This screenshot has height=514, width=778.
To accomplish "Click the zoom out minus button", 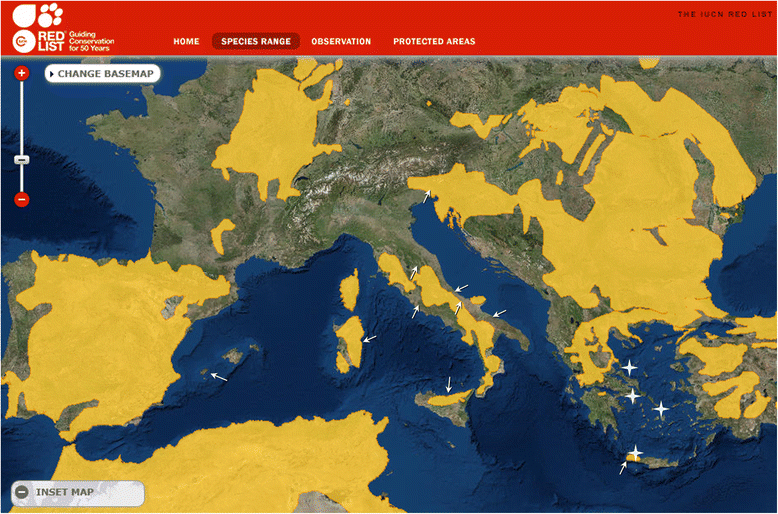I will [x=21, y=199].
